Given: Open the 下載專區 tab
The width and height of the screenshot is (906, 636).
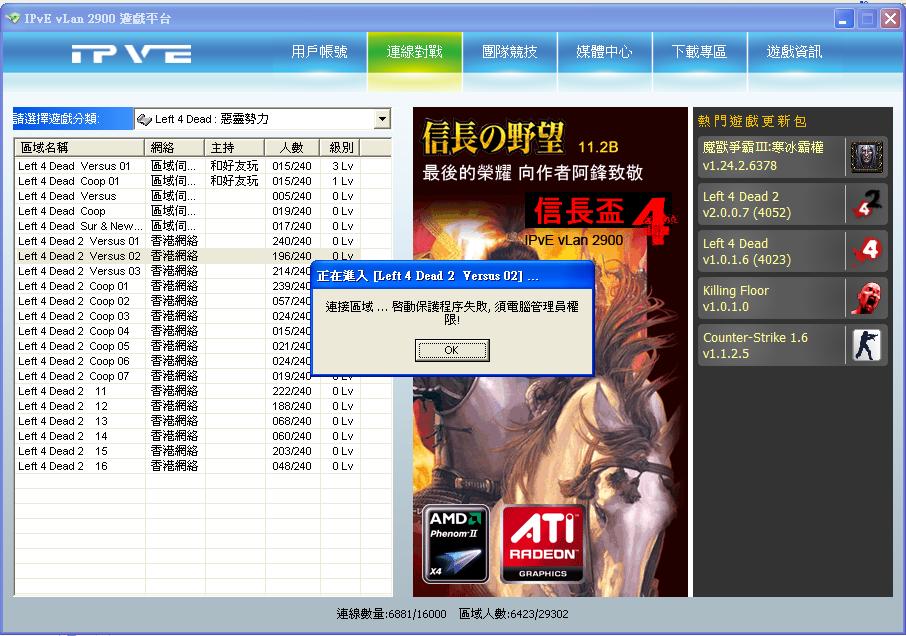Looking at the screenshot, I should (x=699, y=53).
